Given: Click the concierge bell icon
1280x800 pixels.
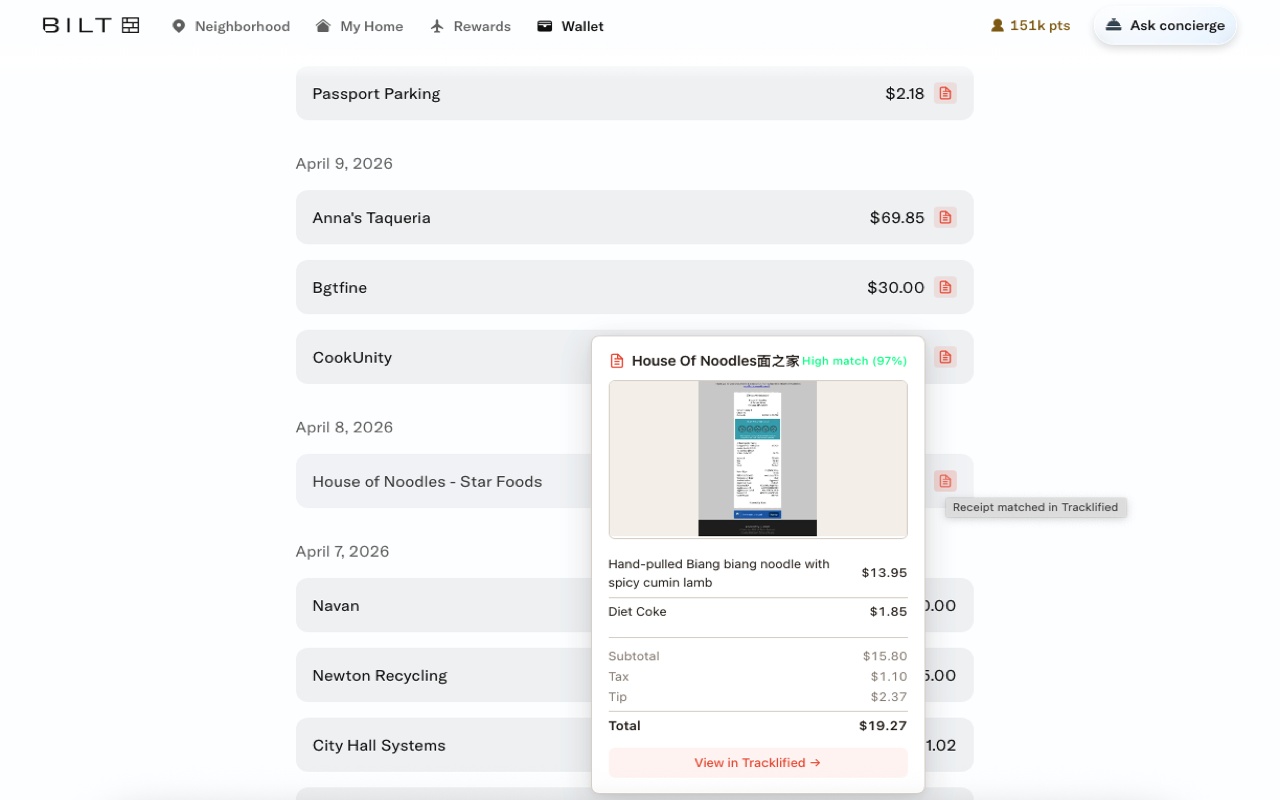Looking at the screenshot, I should pyautogui.click(x=1114, y=25).
